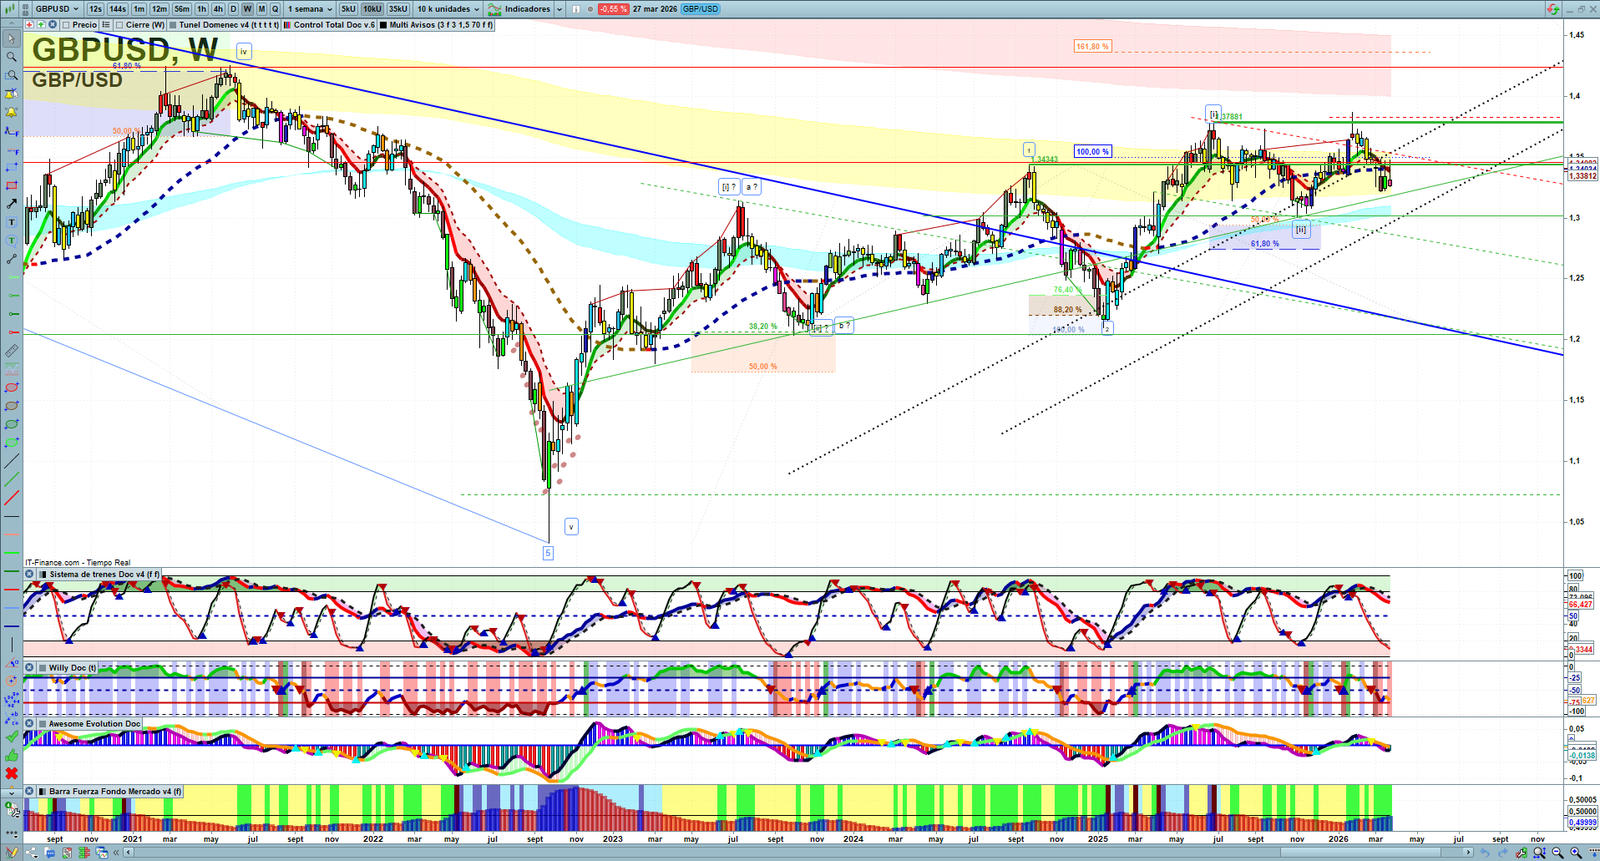The width and height of the screenshot is (1600, 861).
Task: Close the Sistema de trenes Doc panel
Action: coord(30,574)
